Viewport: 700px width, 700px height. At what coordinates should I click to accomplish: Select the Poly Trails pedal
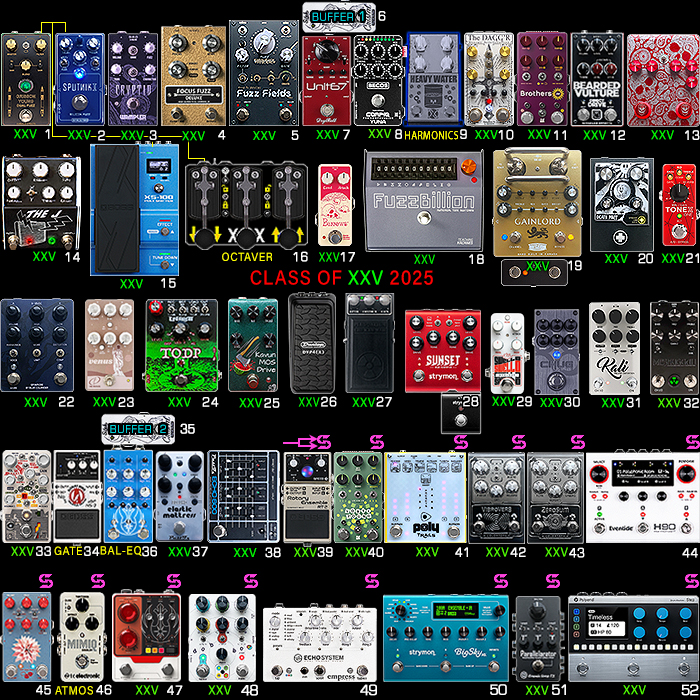pos(425,497)
